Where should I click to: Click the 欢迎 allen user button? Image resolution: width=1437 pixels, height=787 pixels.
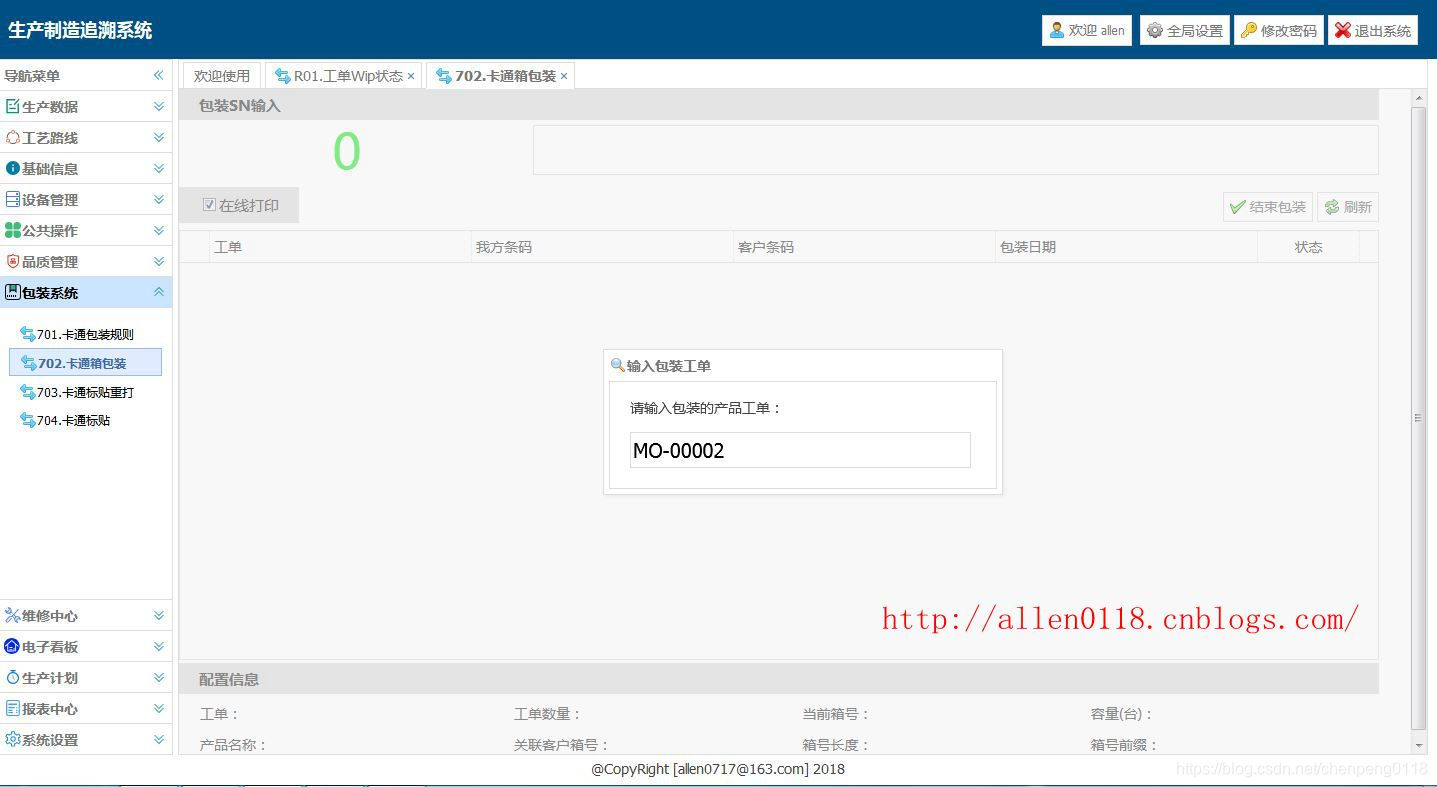[1087, 30]
